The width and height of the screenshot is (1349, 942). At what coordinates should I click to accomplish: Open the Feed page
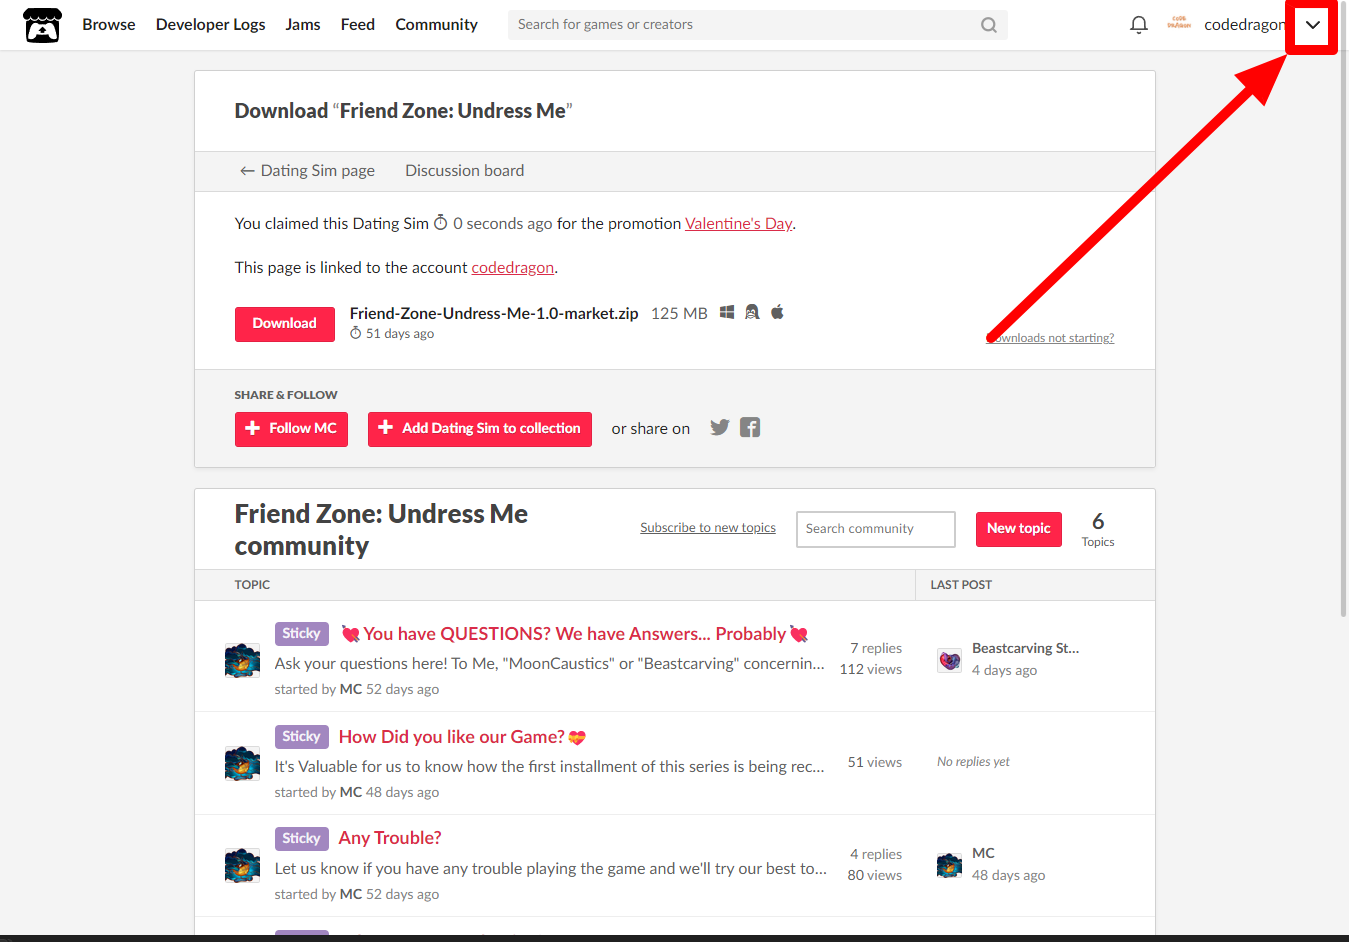pyautogui.click(x=358, y=25)
